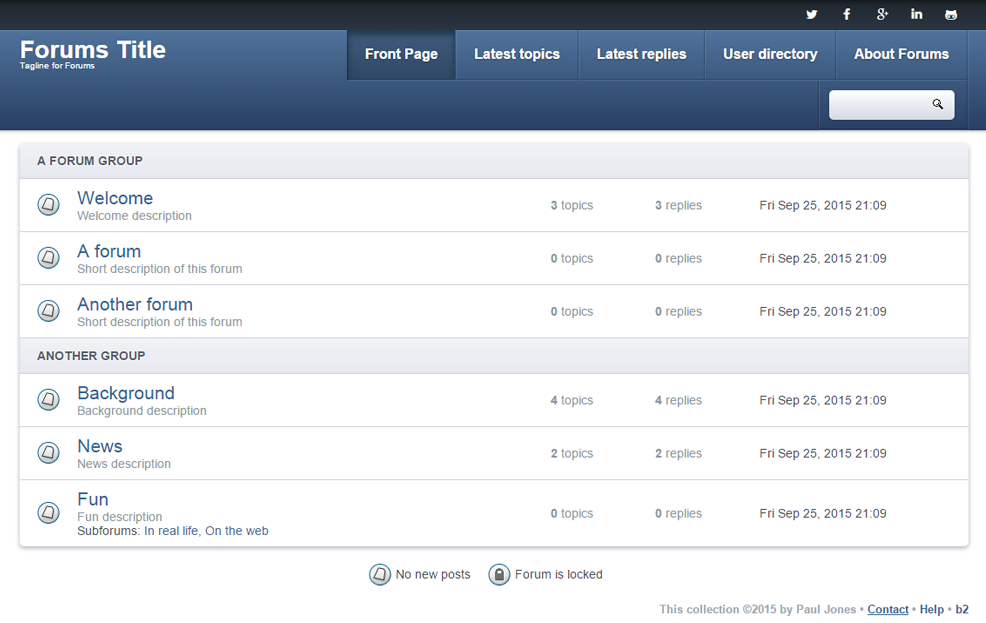
Task: Open the Another forum link
Action: (x=135, y=304)
